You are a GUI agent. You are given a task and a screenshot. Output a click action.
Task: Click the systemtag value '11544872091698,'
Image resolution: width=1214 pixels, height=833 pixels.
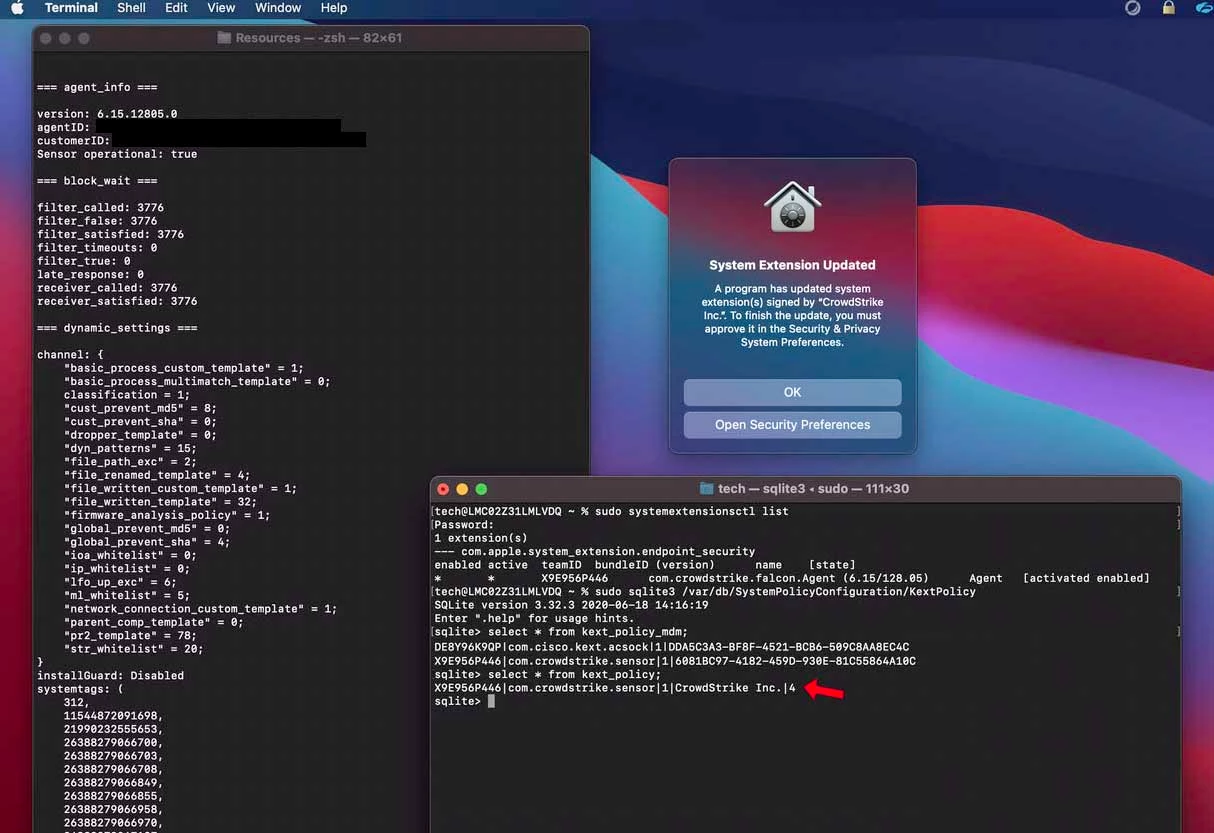(113, 716)
